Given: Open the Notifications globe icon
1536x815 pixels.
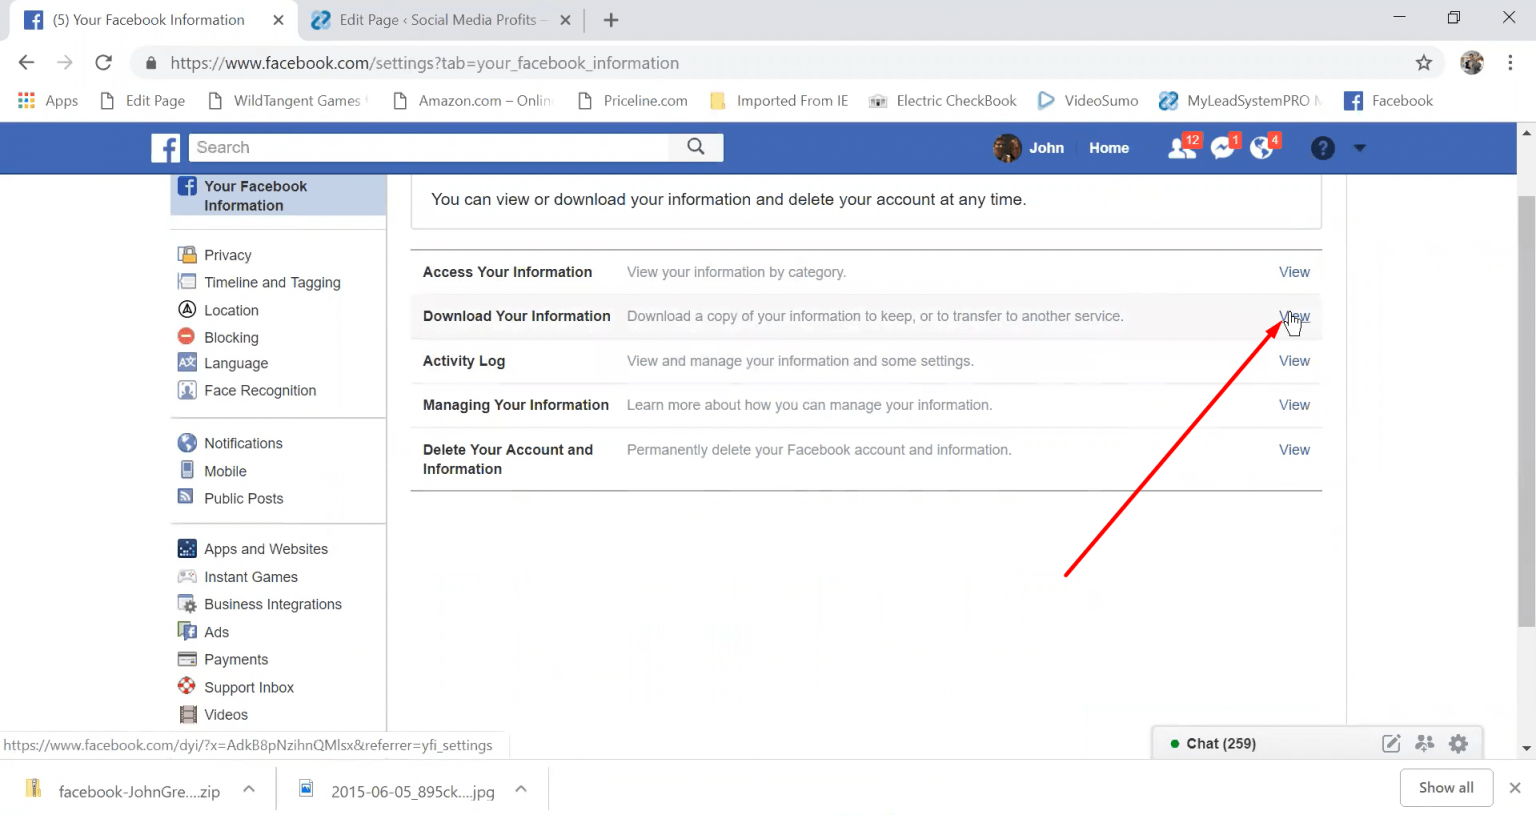Looking at the screenshot, I should [x=1263, y=148].
